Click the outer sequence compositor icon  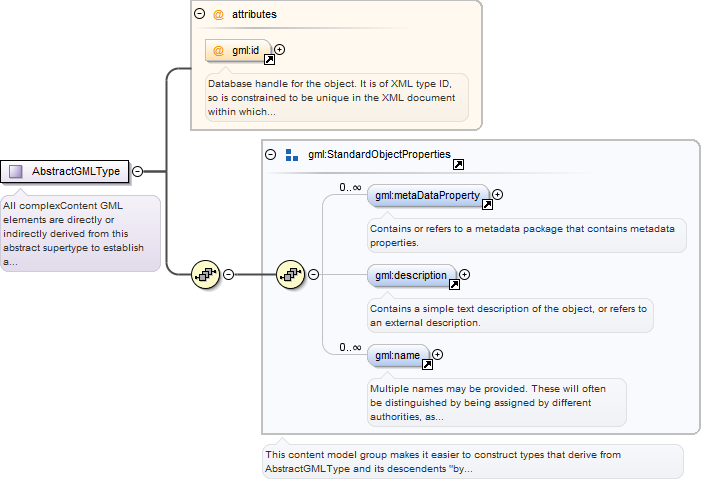tap(205, 274)
